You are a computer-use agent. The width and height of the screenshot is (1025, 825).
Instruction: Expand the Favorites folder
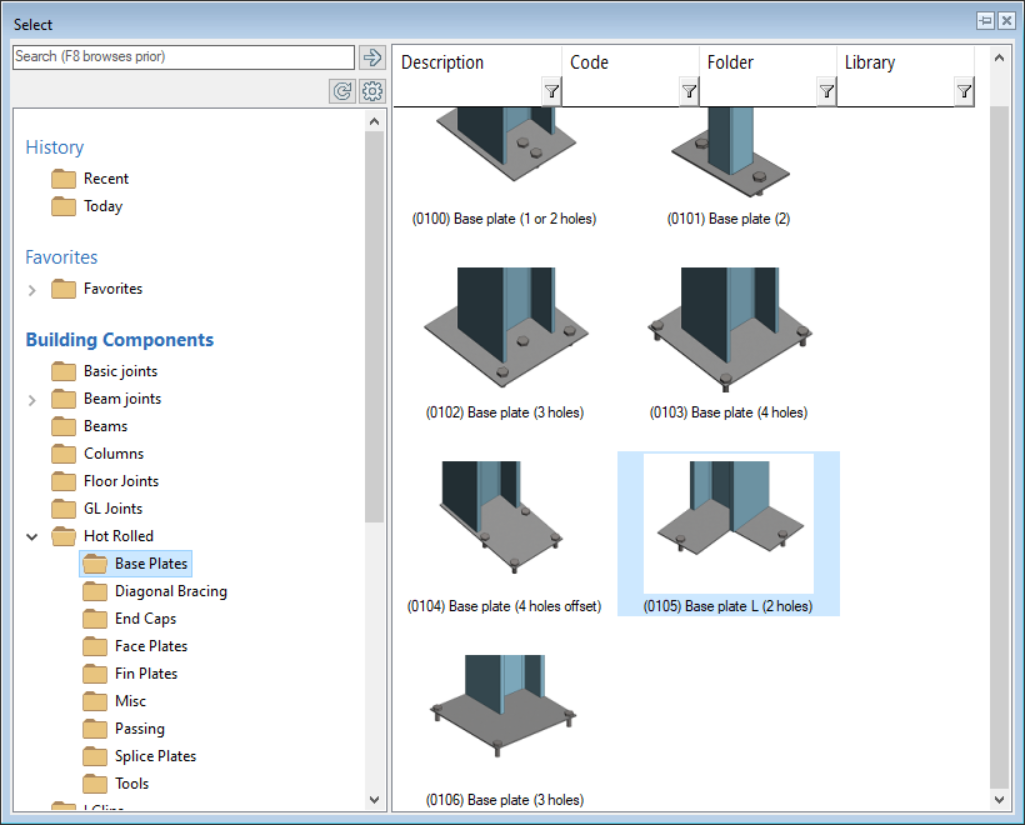(32, 290)
